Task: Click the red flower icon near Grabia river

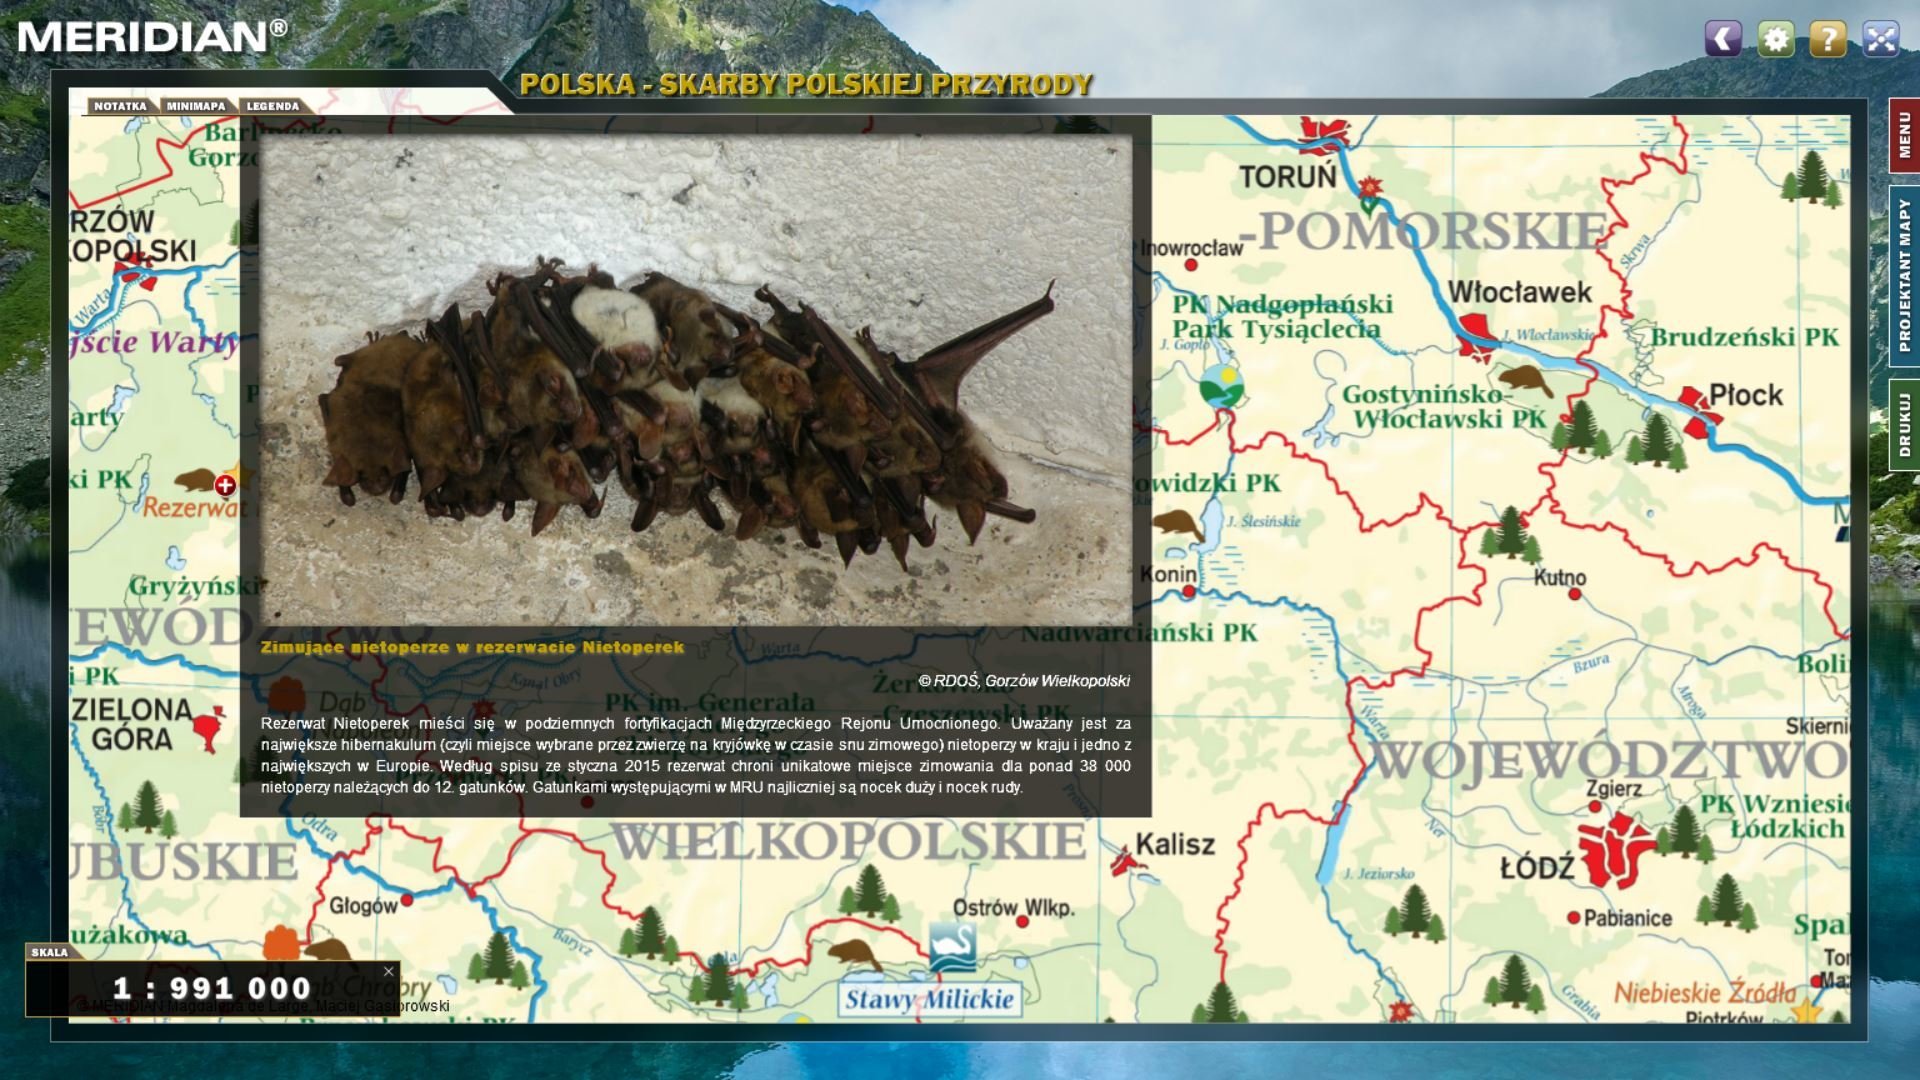Action: [1401, 1011]
